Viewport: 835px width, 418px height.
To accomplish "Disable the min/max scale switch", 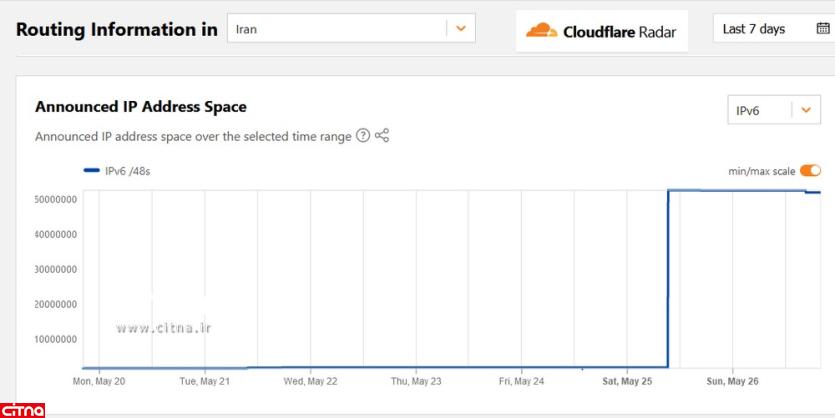I will (x=810, y=171).
